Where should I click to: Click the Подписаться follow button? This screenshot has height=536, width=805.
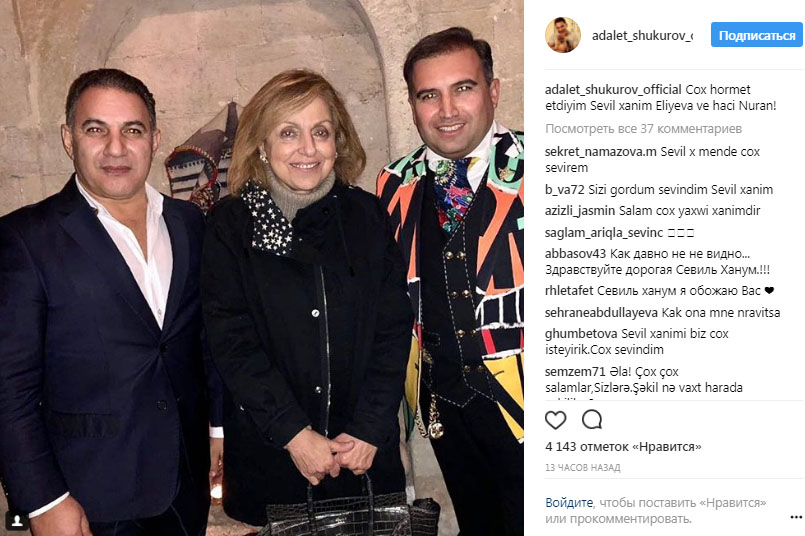point(757,35)
